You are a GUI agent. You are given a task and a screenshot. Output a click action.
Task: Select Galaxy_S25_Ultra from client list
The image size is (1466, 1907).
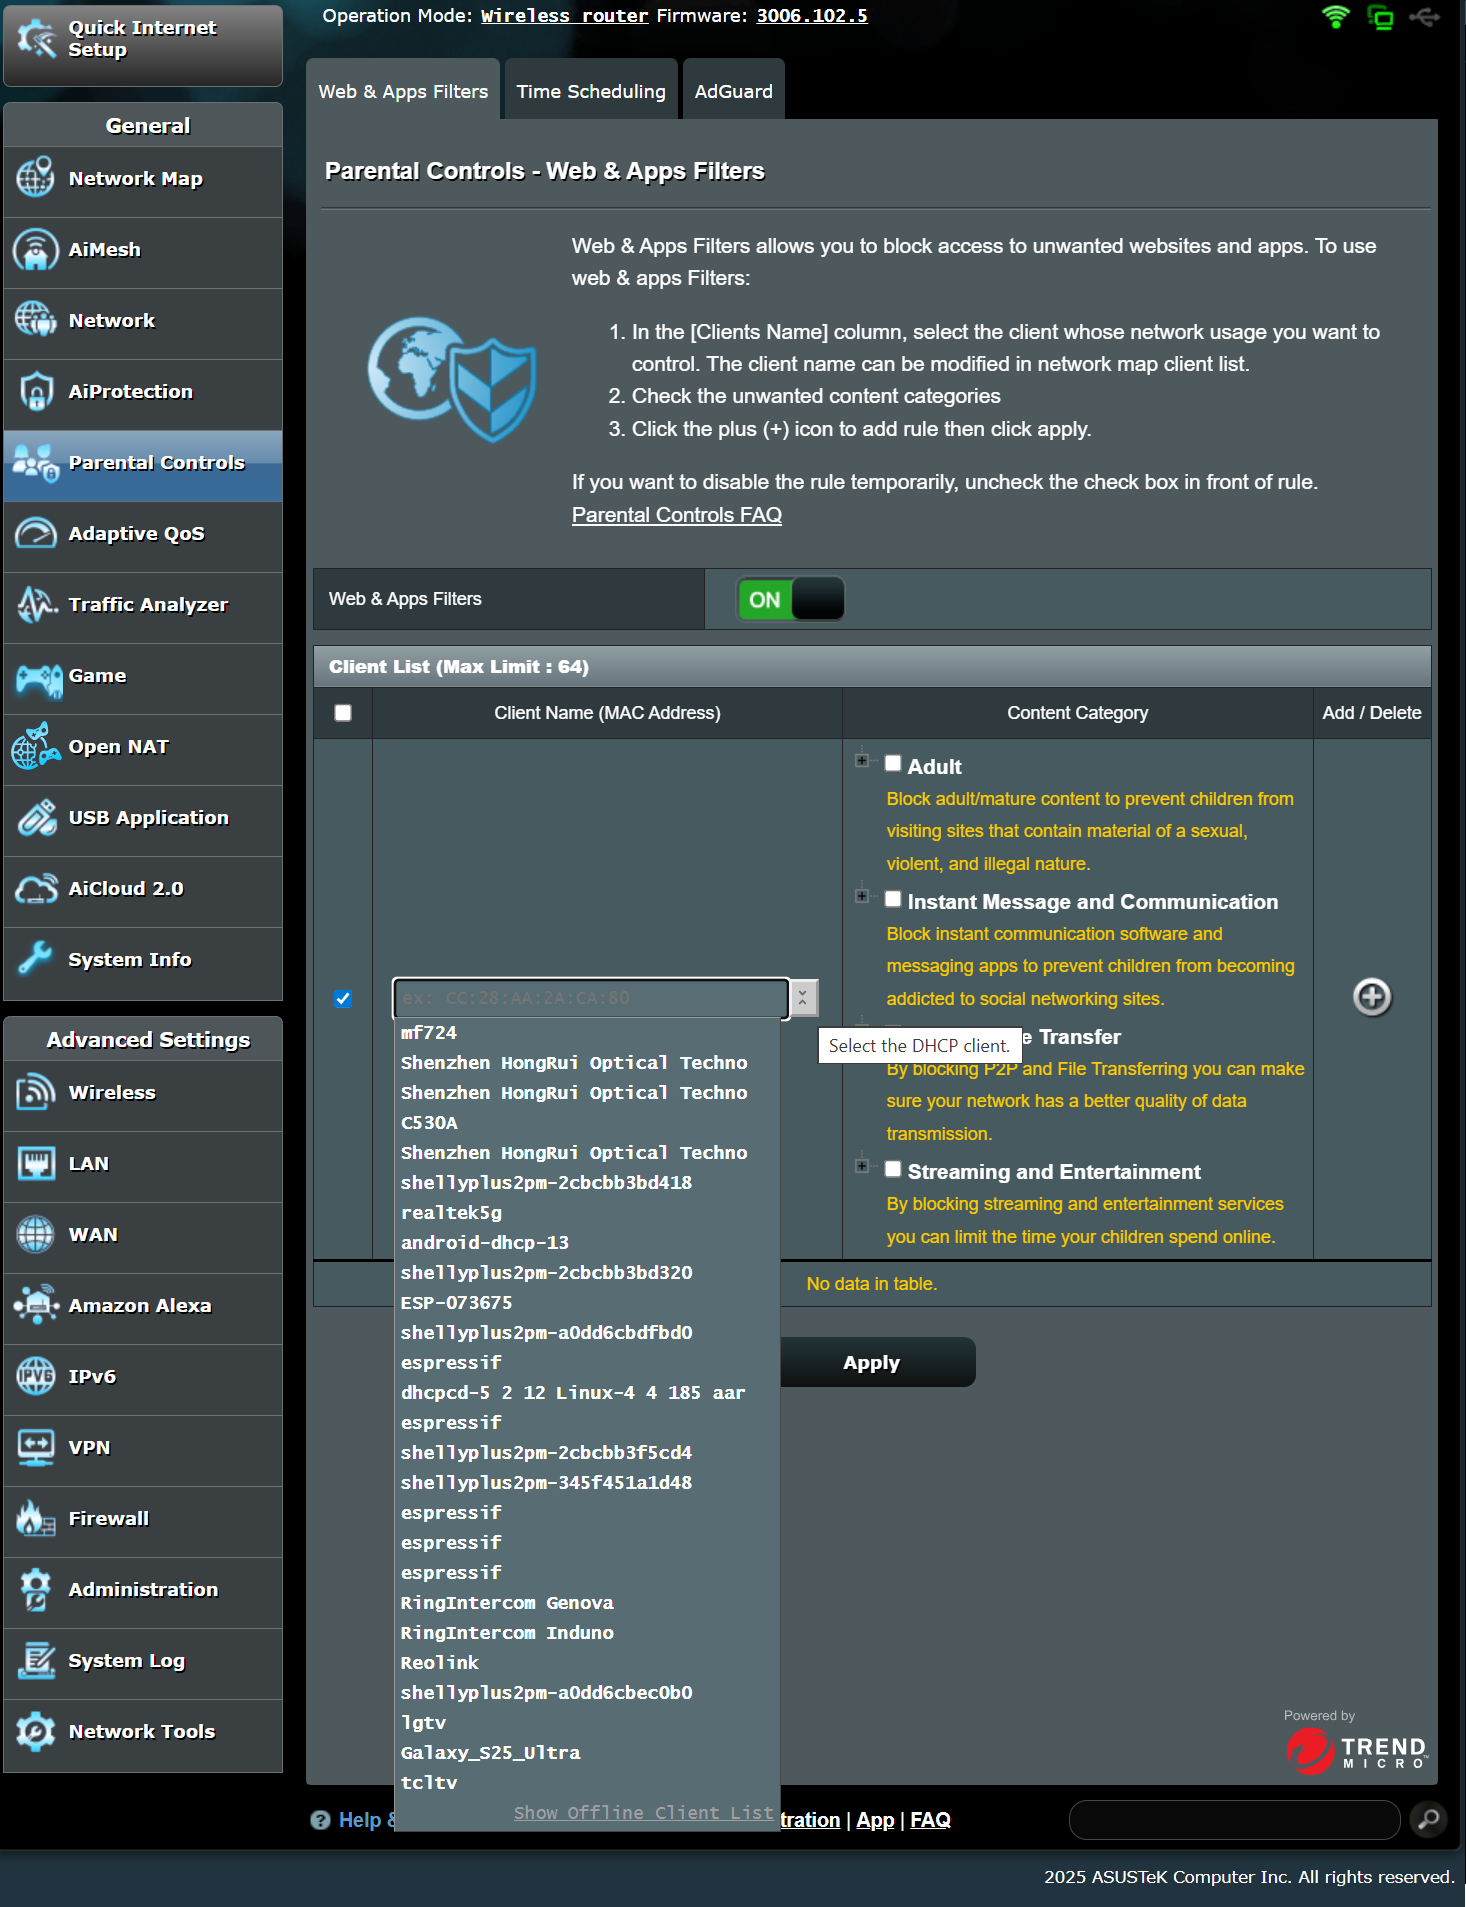(x=490, y=1753)
